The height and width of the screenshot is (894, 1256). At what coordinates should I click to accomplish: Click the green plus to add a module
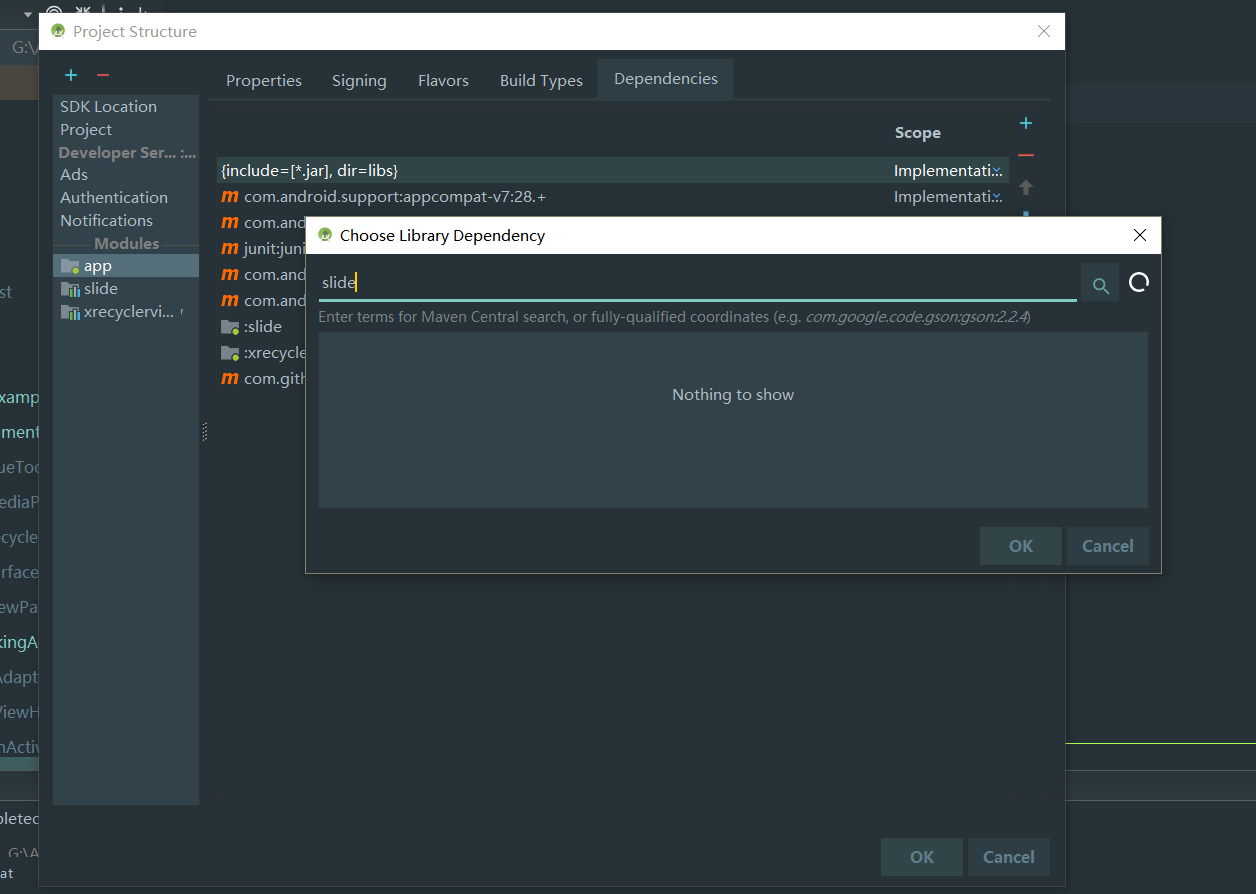point(70,75)
